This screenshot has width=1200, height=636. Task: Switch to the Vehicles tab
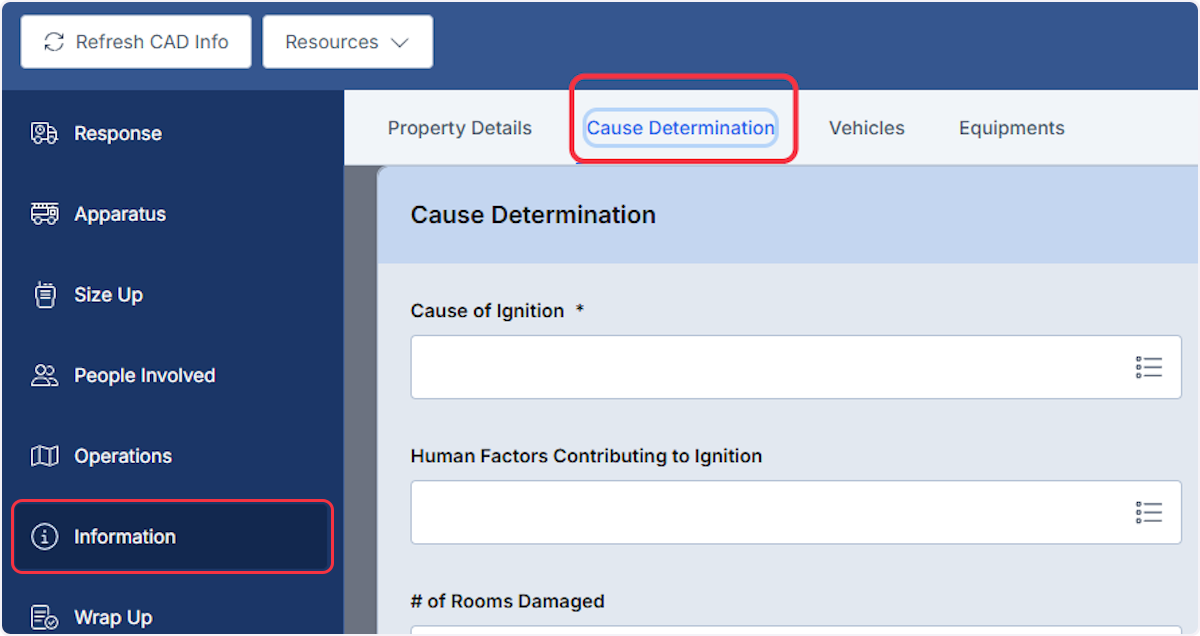coord(867,128)
